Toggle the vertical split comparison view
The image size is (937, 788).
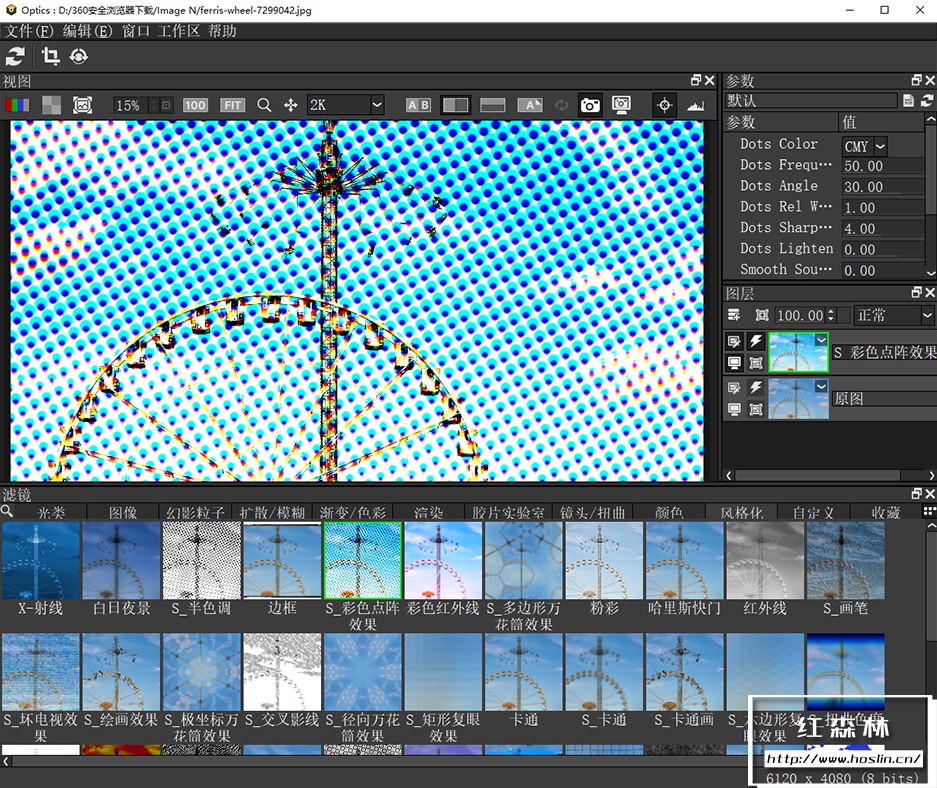coord(455,105)
